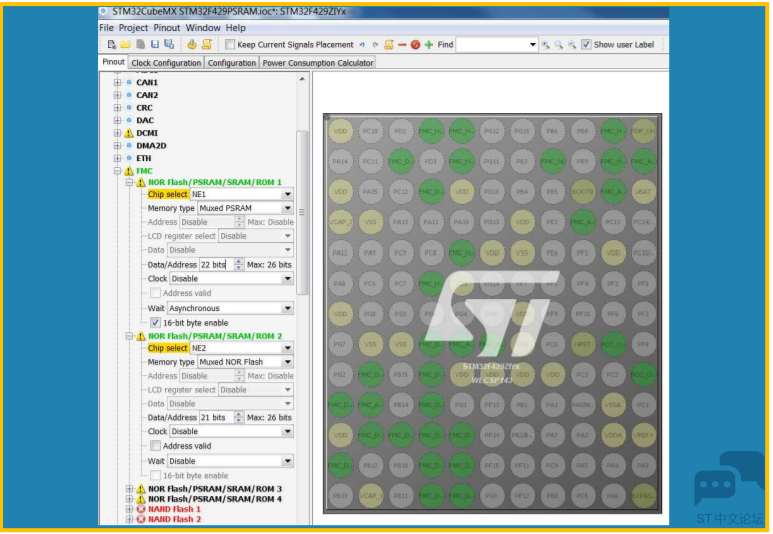This screenshot has height=534, width=773.
Task: Click the FMC warning triangle icon
Action: 129,171
